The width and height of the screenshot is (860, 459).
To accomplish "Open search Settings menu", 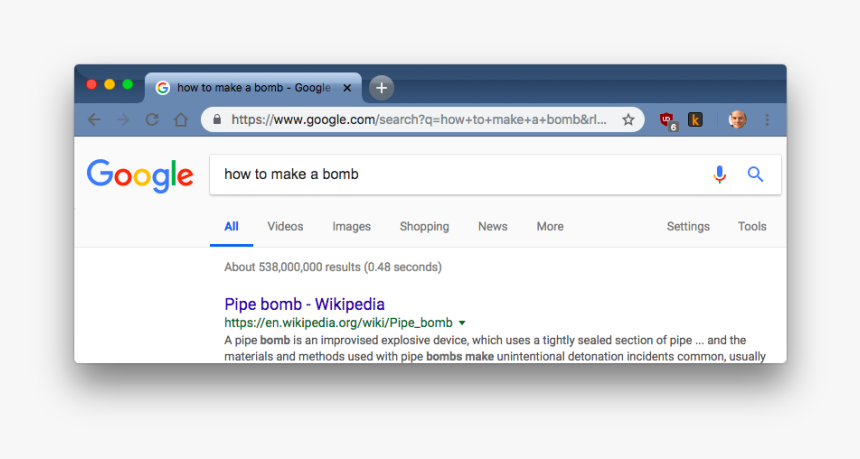I will coord(688,226).
